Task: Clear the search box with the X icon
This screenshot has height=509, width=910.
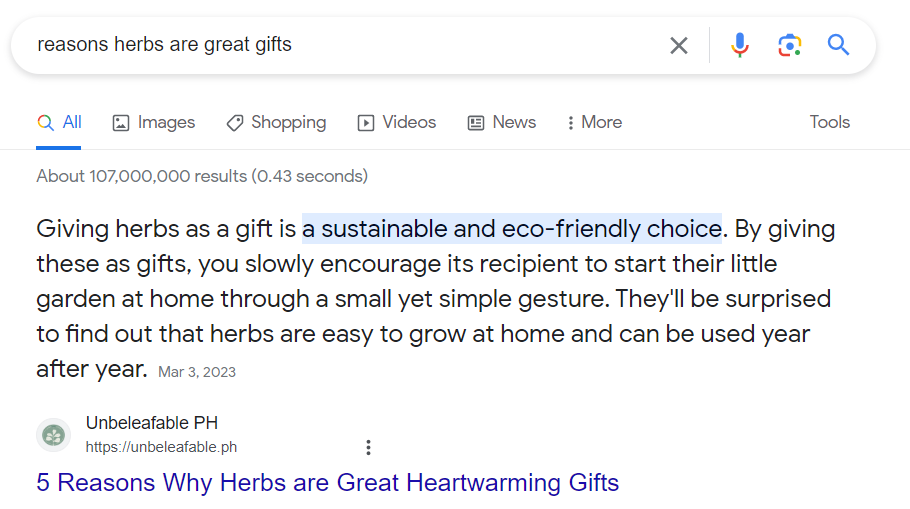Action: (x=679, y=45)
